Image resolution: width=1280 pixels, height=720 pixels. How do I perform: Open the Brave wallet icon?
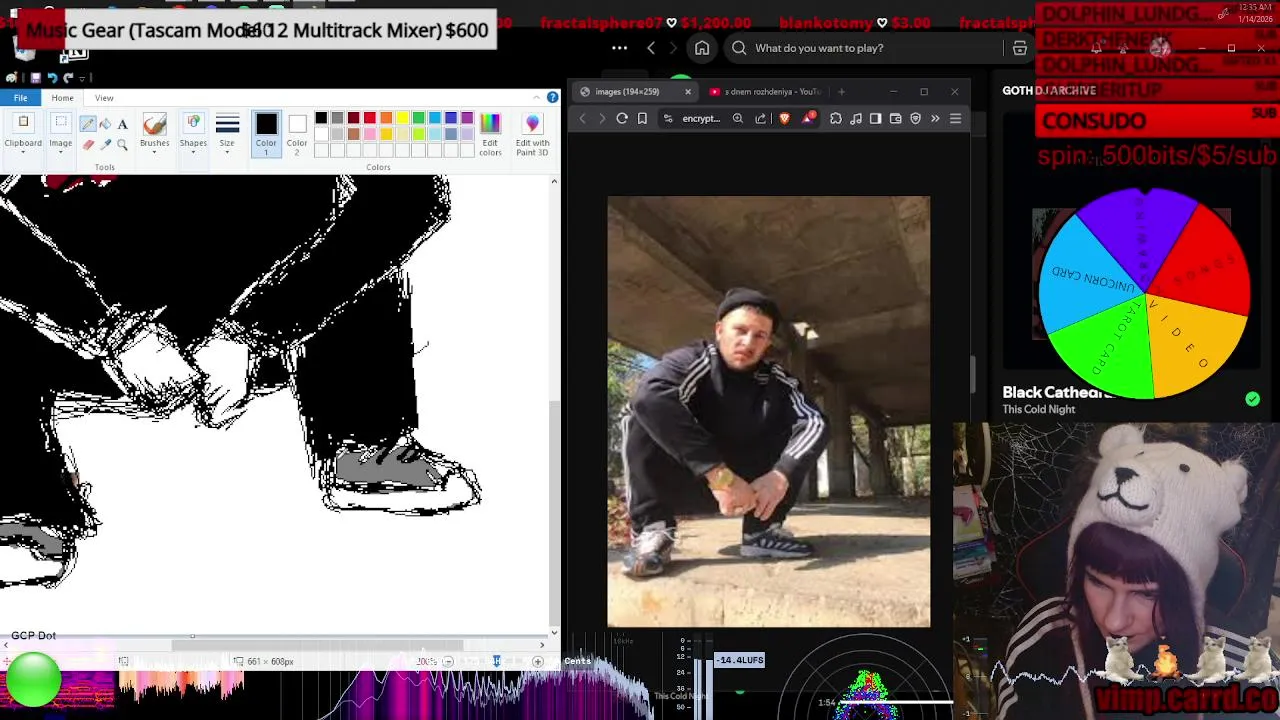tap(896, 118)
